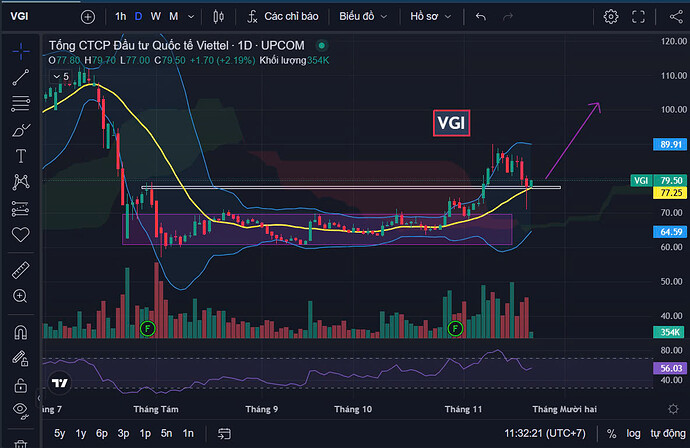
Task: Open chart settings gear icon
Action: point(611,17)
